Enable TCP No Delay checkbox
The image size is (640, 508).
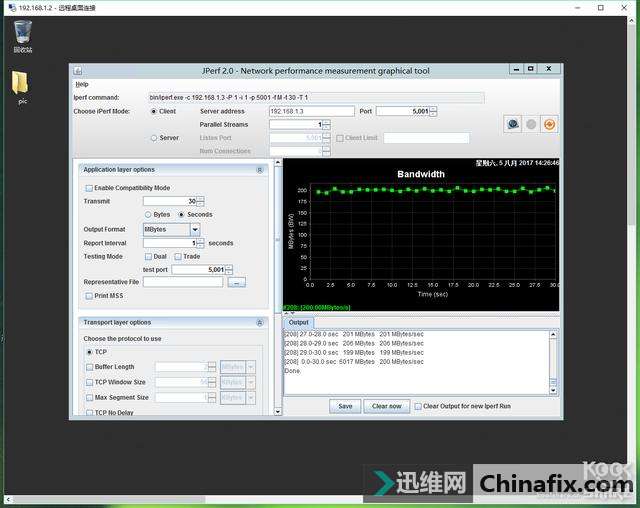(89, 413)
